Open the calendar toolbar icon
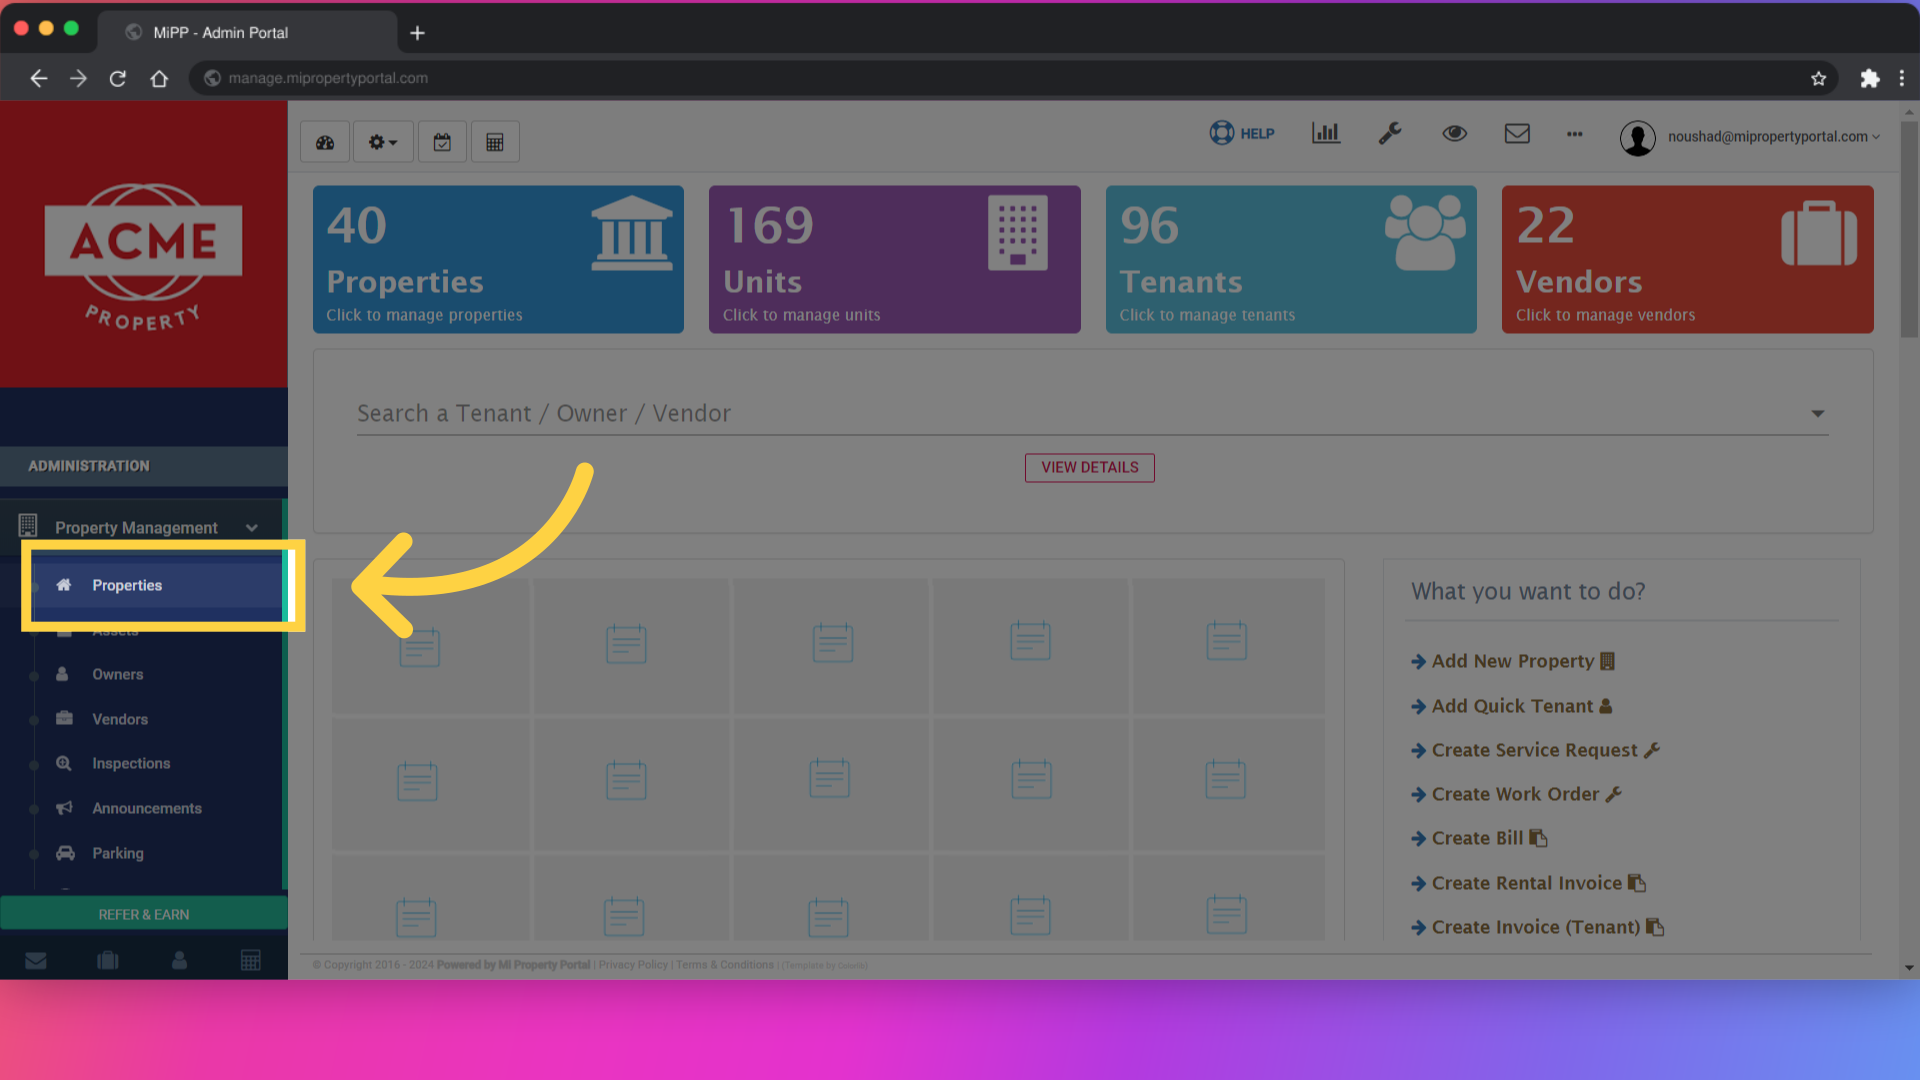The image size is (1920, 1080). click(x=442, y=142)
